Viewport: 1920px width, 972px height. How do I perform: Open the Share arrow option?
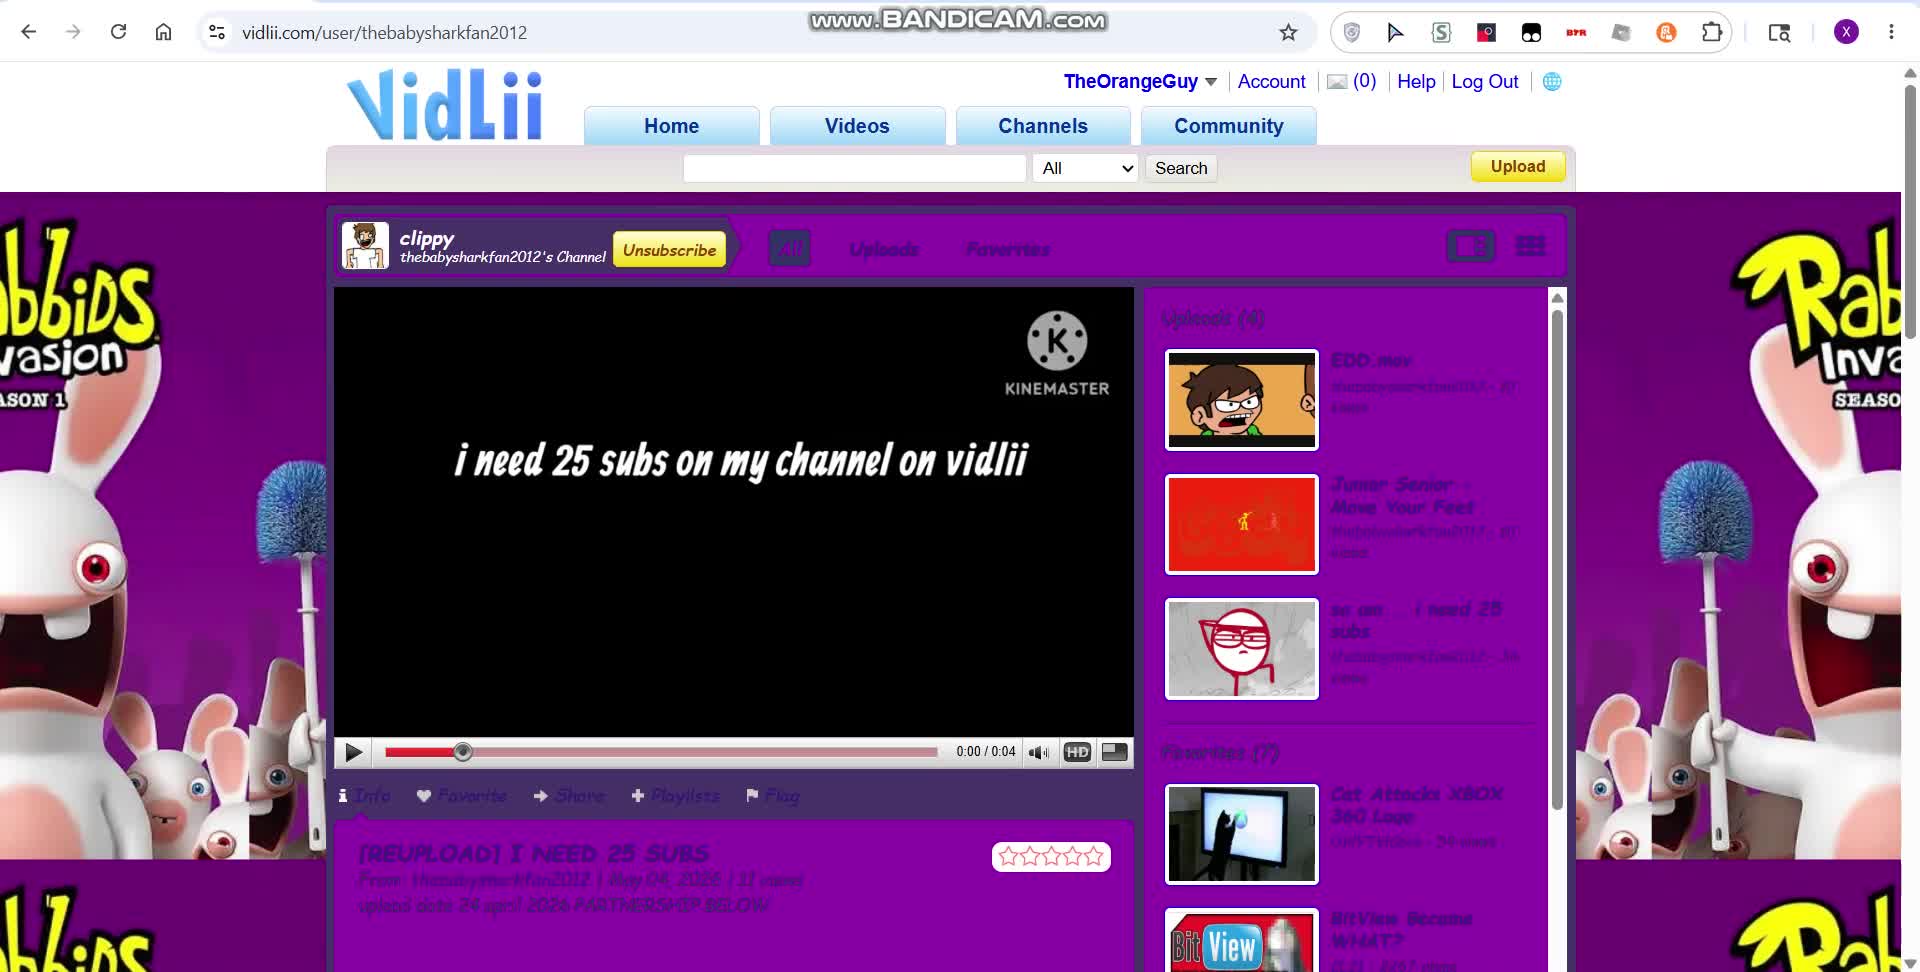569,796
